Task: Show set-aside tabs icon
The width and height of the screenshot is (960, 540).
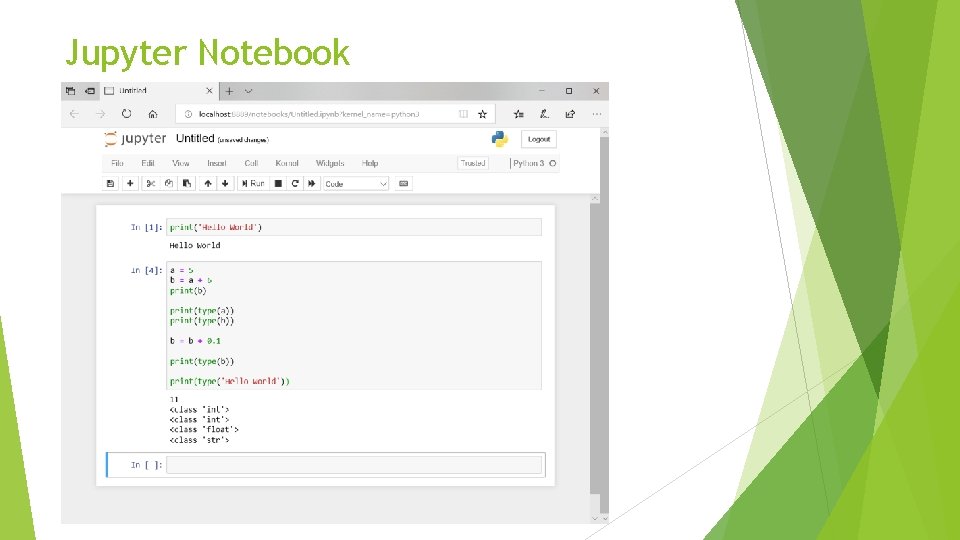Action: (x=70, y=91)
